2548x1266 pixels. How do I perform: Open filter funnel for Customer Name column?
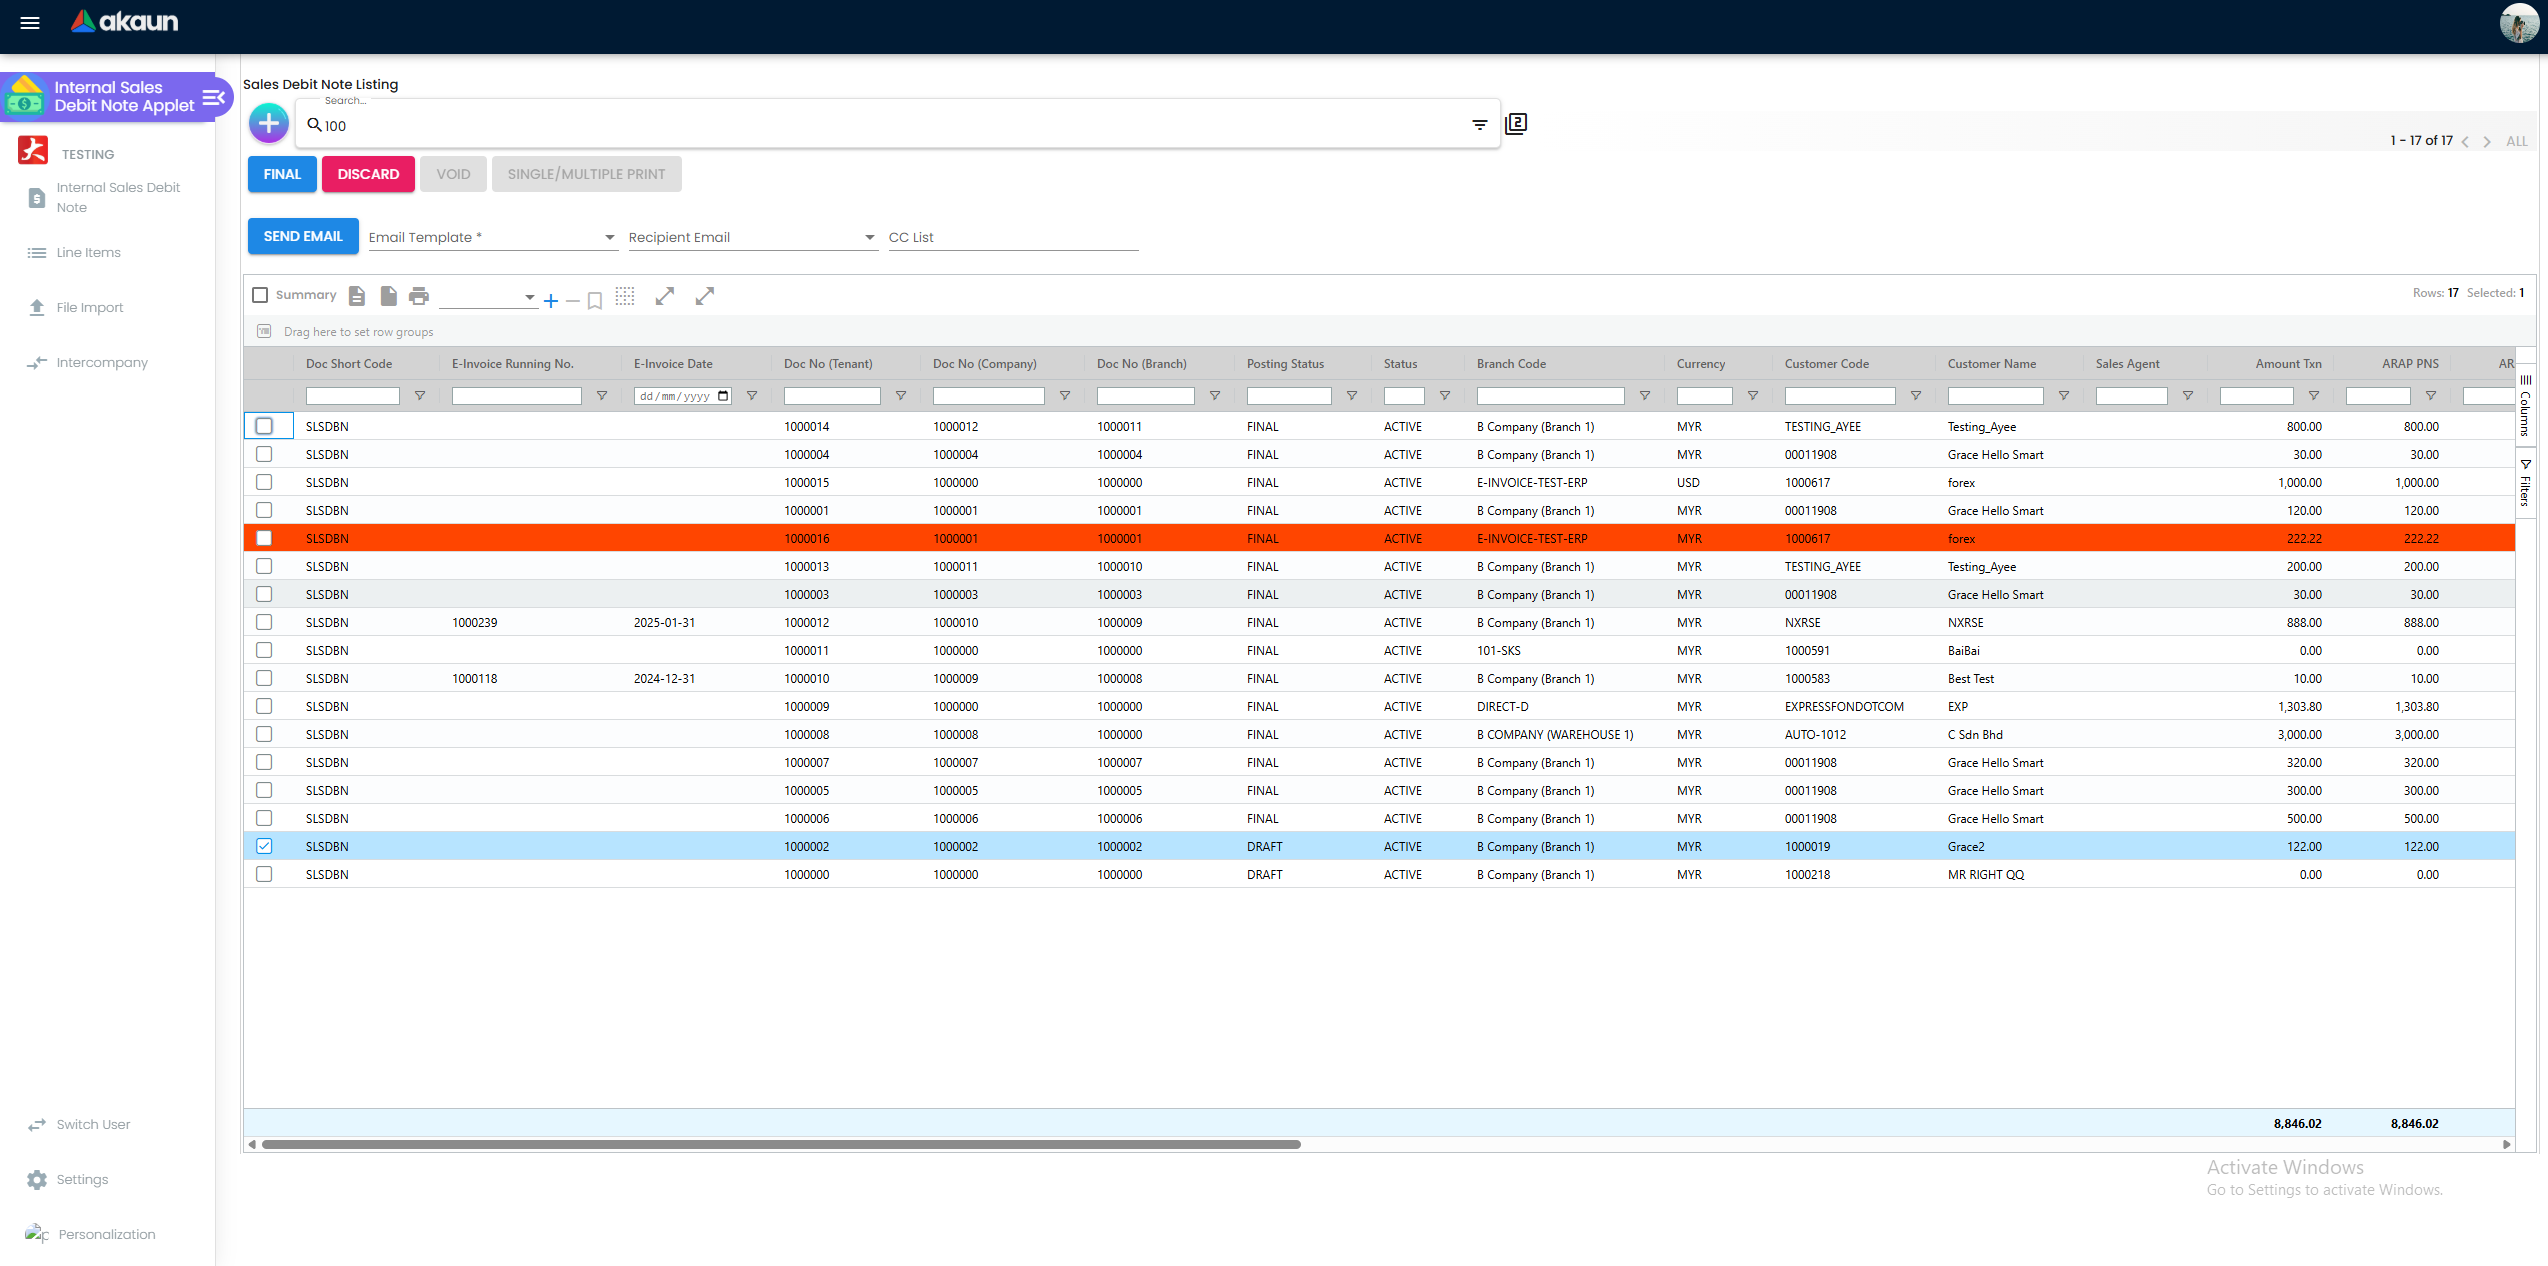point(2064,396)
